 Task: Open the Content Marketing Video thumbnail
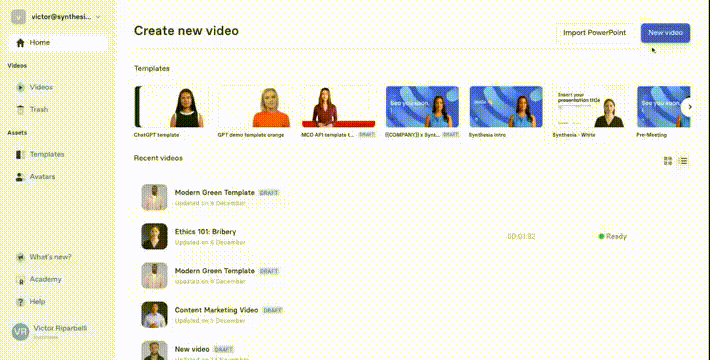click(x=154, y=315)
